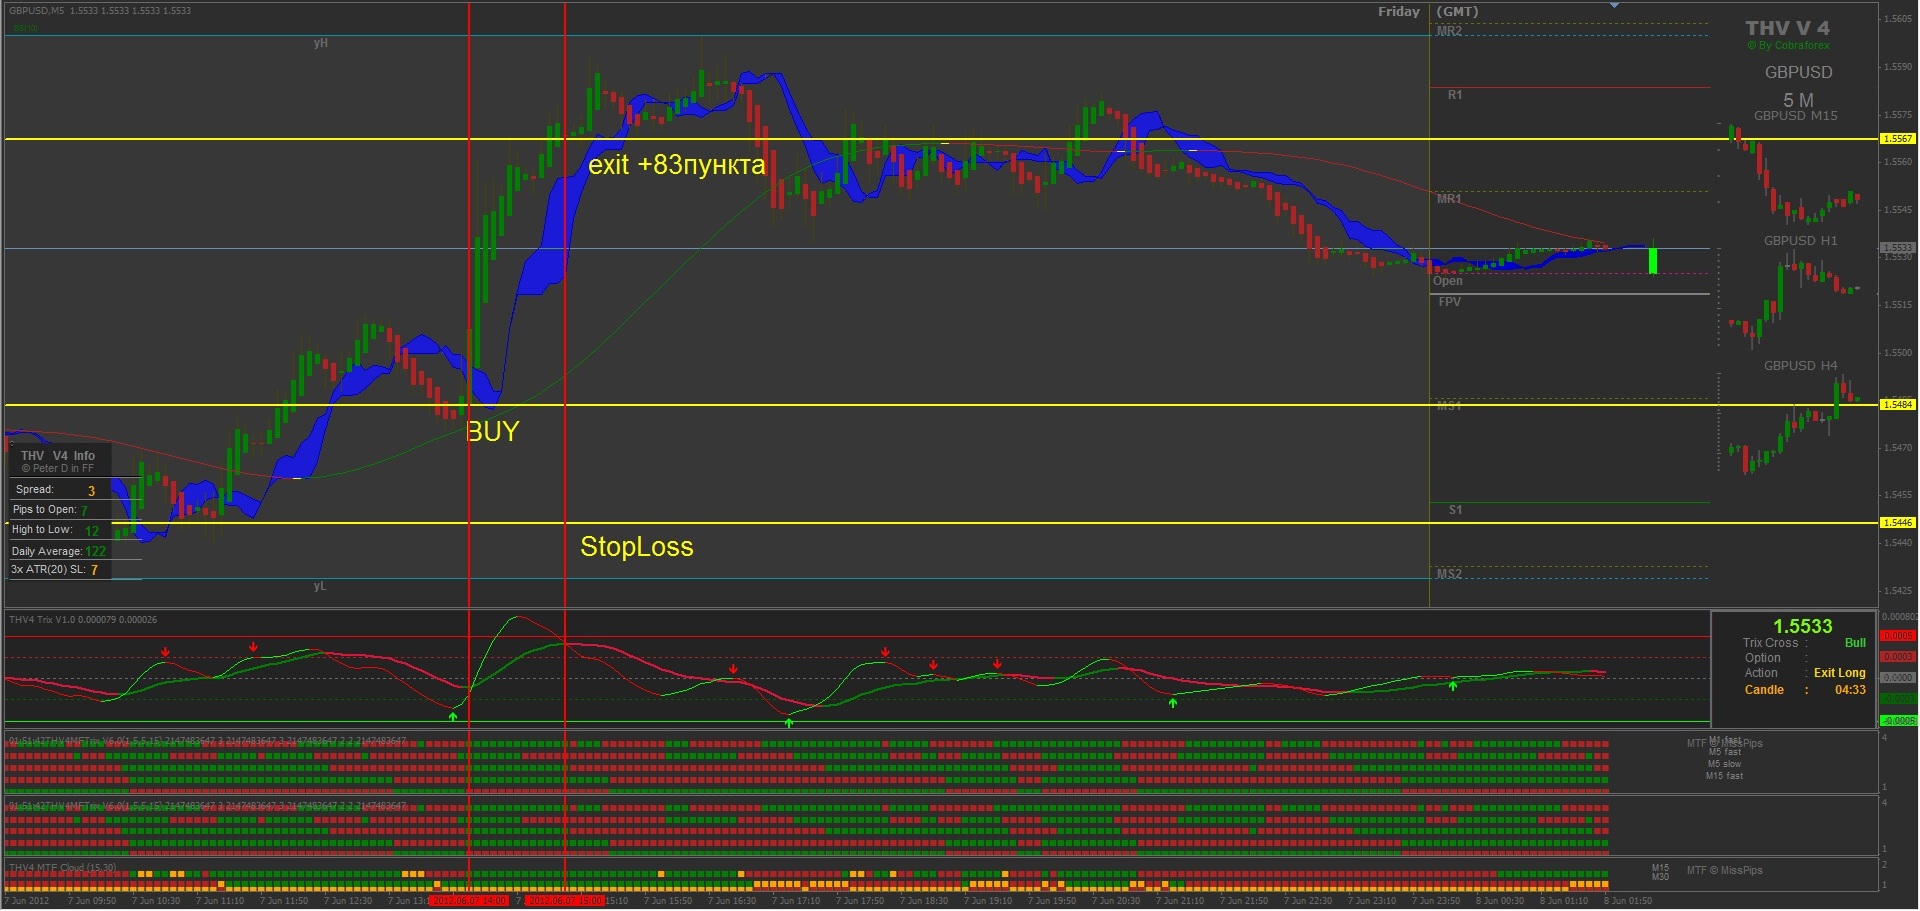Click the gray 0.0000 Trix level tag
1920x911 pixels.
click(x=1898, y=678)
